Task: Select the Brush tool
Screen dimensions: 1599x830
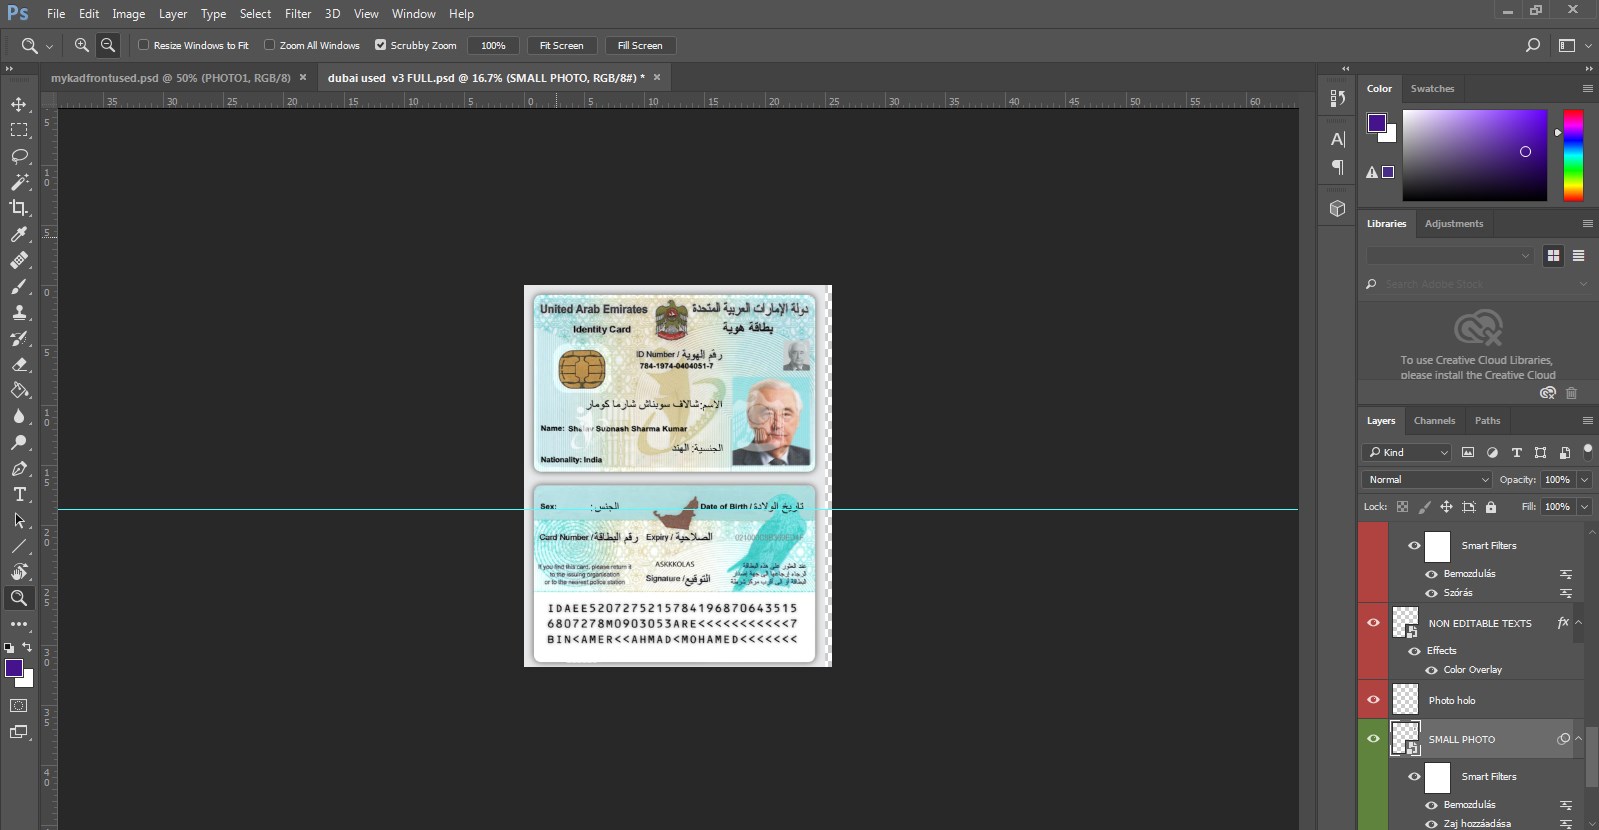Action: tap(19, 286)
